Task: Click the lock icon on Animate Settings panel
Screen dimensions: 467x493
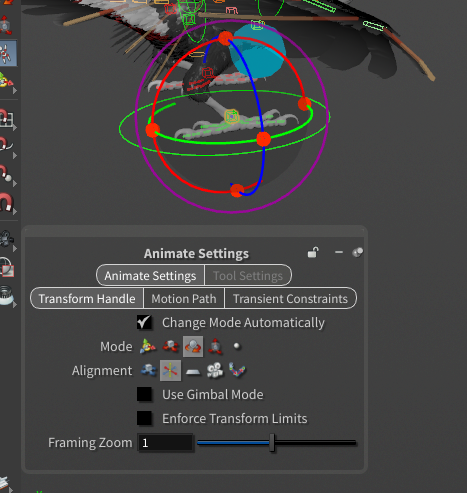Action: coord(313,253)
